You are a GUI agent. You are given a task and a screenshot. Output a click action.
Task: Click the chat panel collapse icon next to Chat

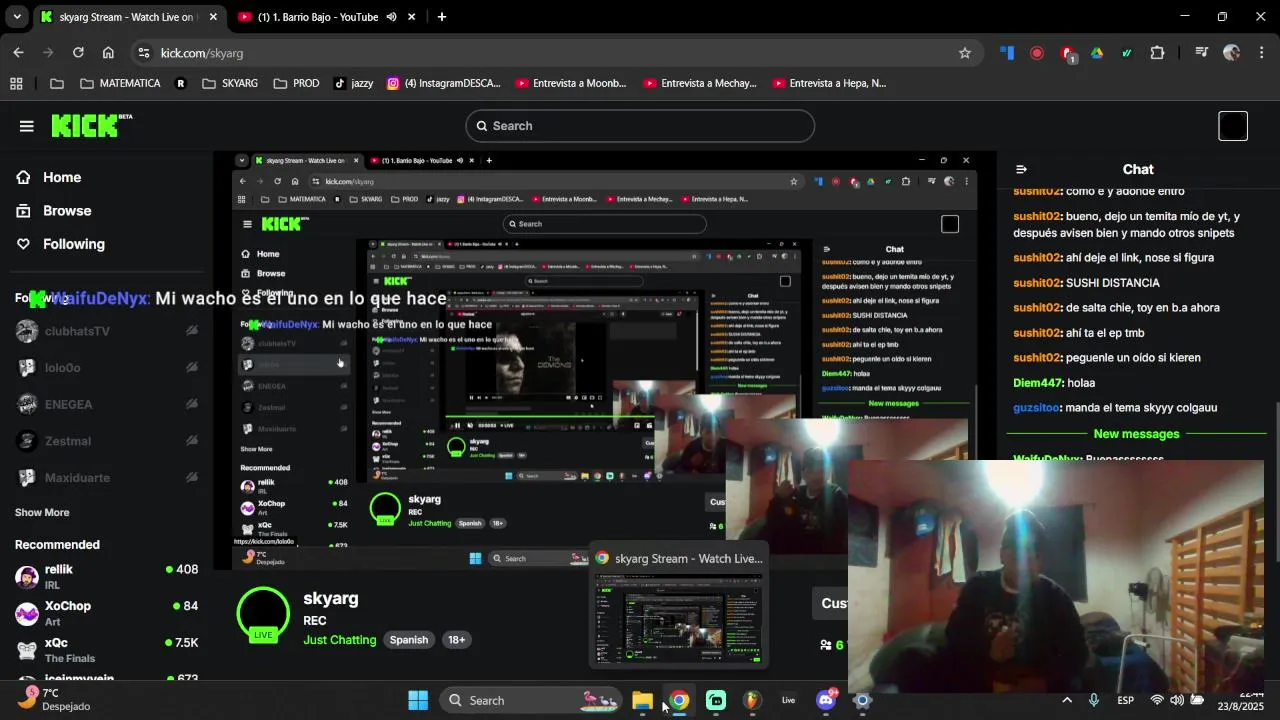tap(1021, 169)
